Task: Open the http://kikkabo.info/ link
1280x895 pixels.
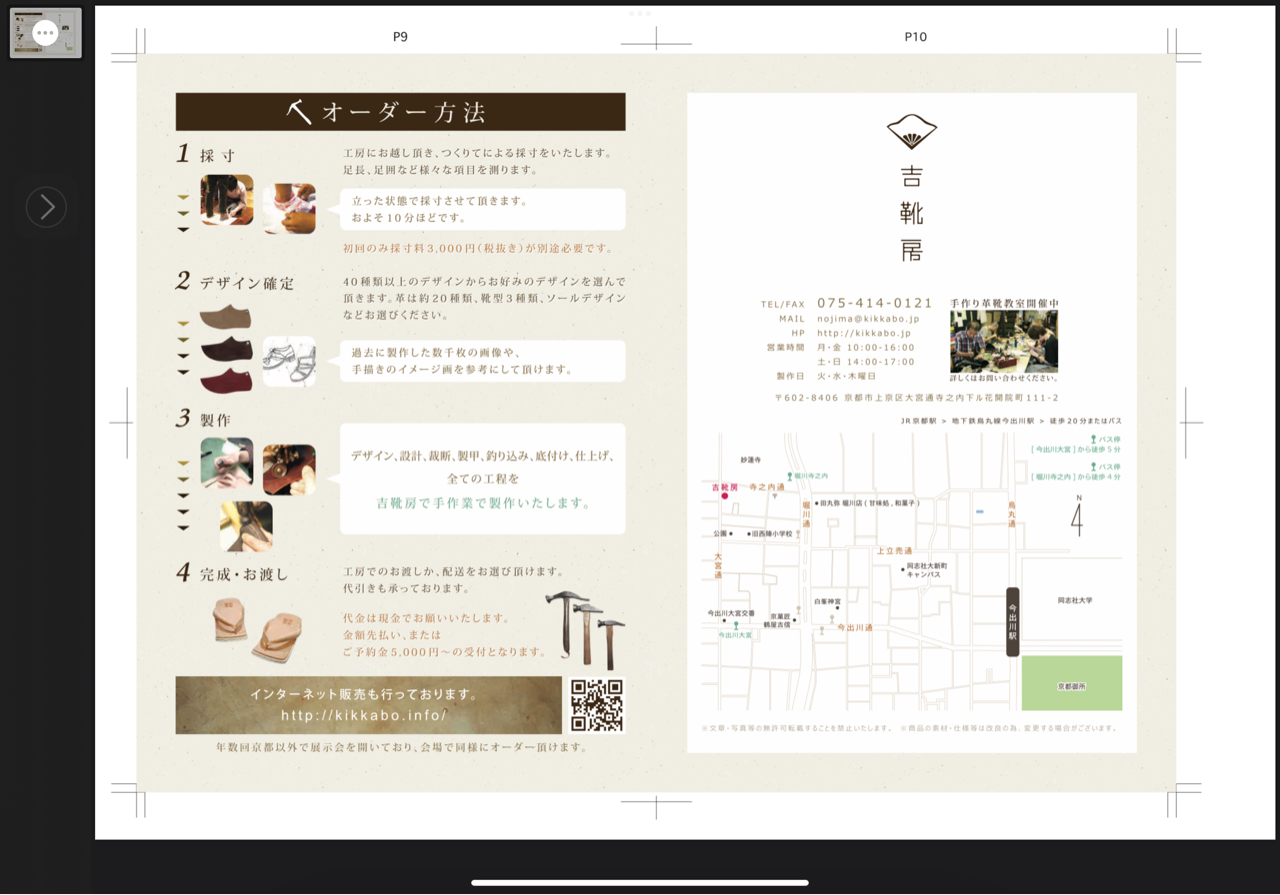Action: tap(364, 715)
